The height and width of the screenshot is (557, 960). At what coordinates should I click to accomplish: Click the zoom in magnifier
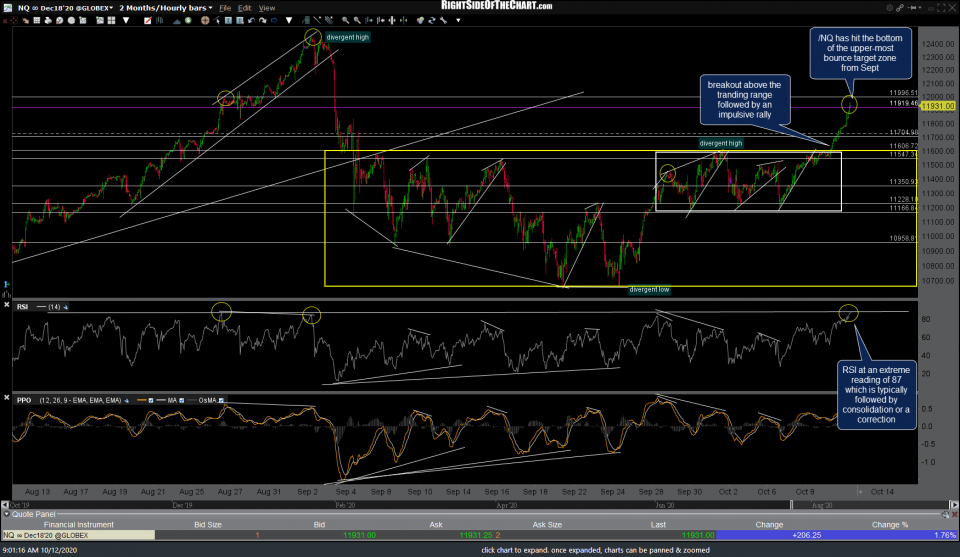(x=346, y=20)
